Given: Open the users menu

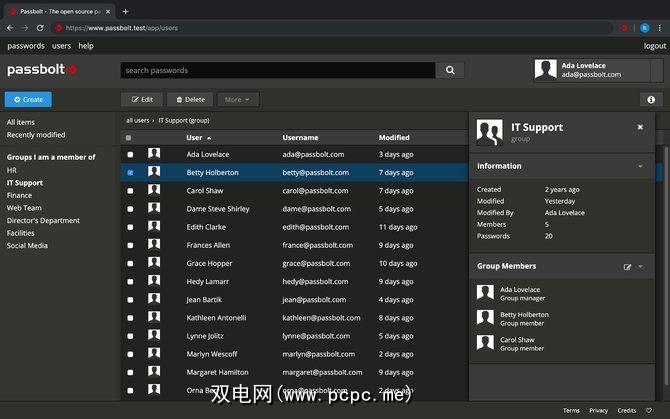Looking at the screenshot, I should pyautogui.click(x=62, y=46).
